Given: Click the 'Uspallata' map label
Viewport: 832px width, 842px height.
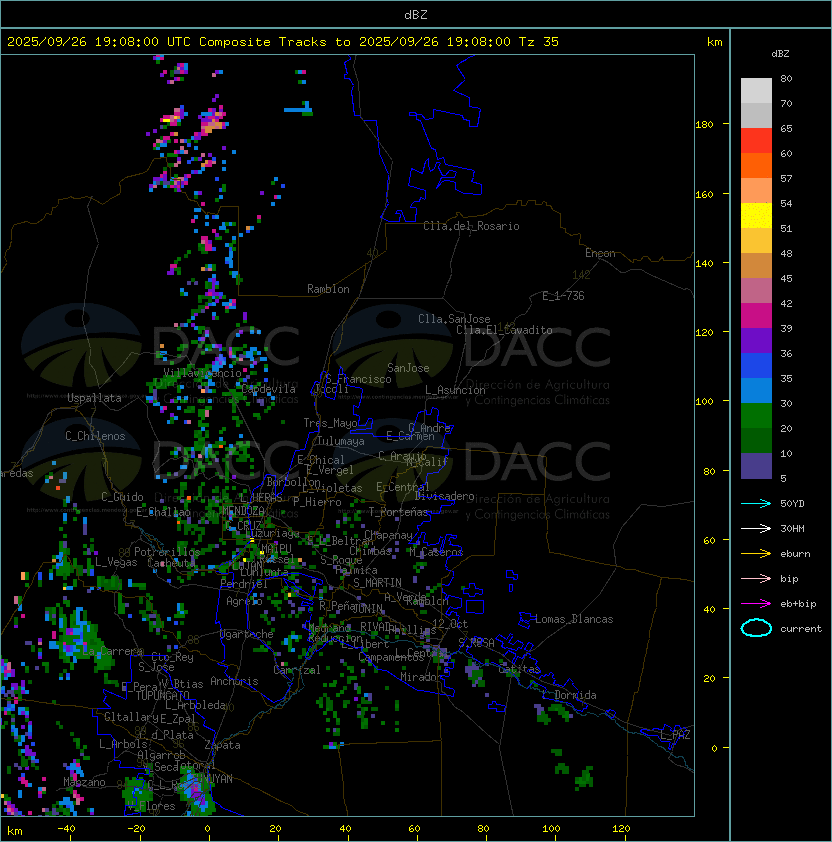Looking at the screenshot, I should [x=94, y=398].
